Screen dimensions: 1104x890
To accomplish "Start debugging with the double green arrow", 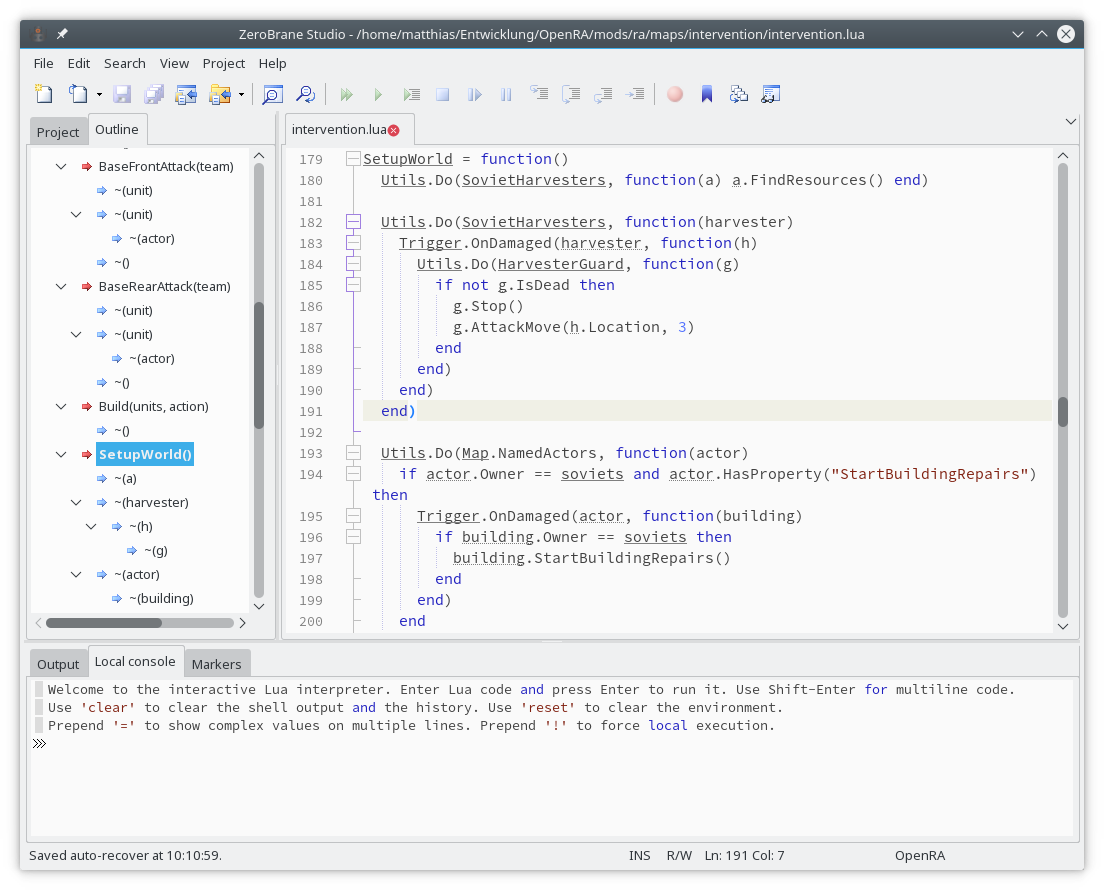I will [x=346, y=94].
